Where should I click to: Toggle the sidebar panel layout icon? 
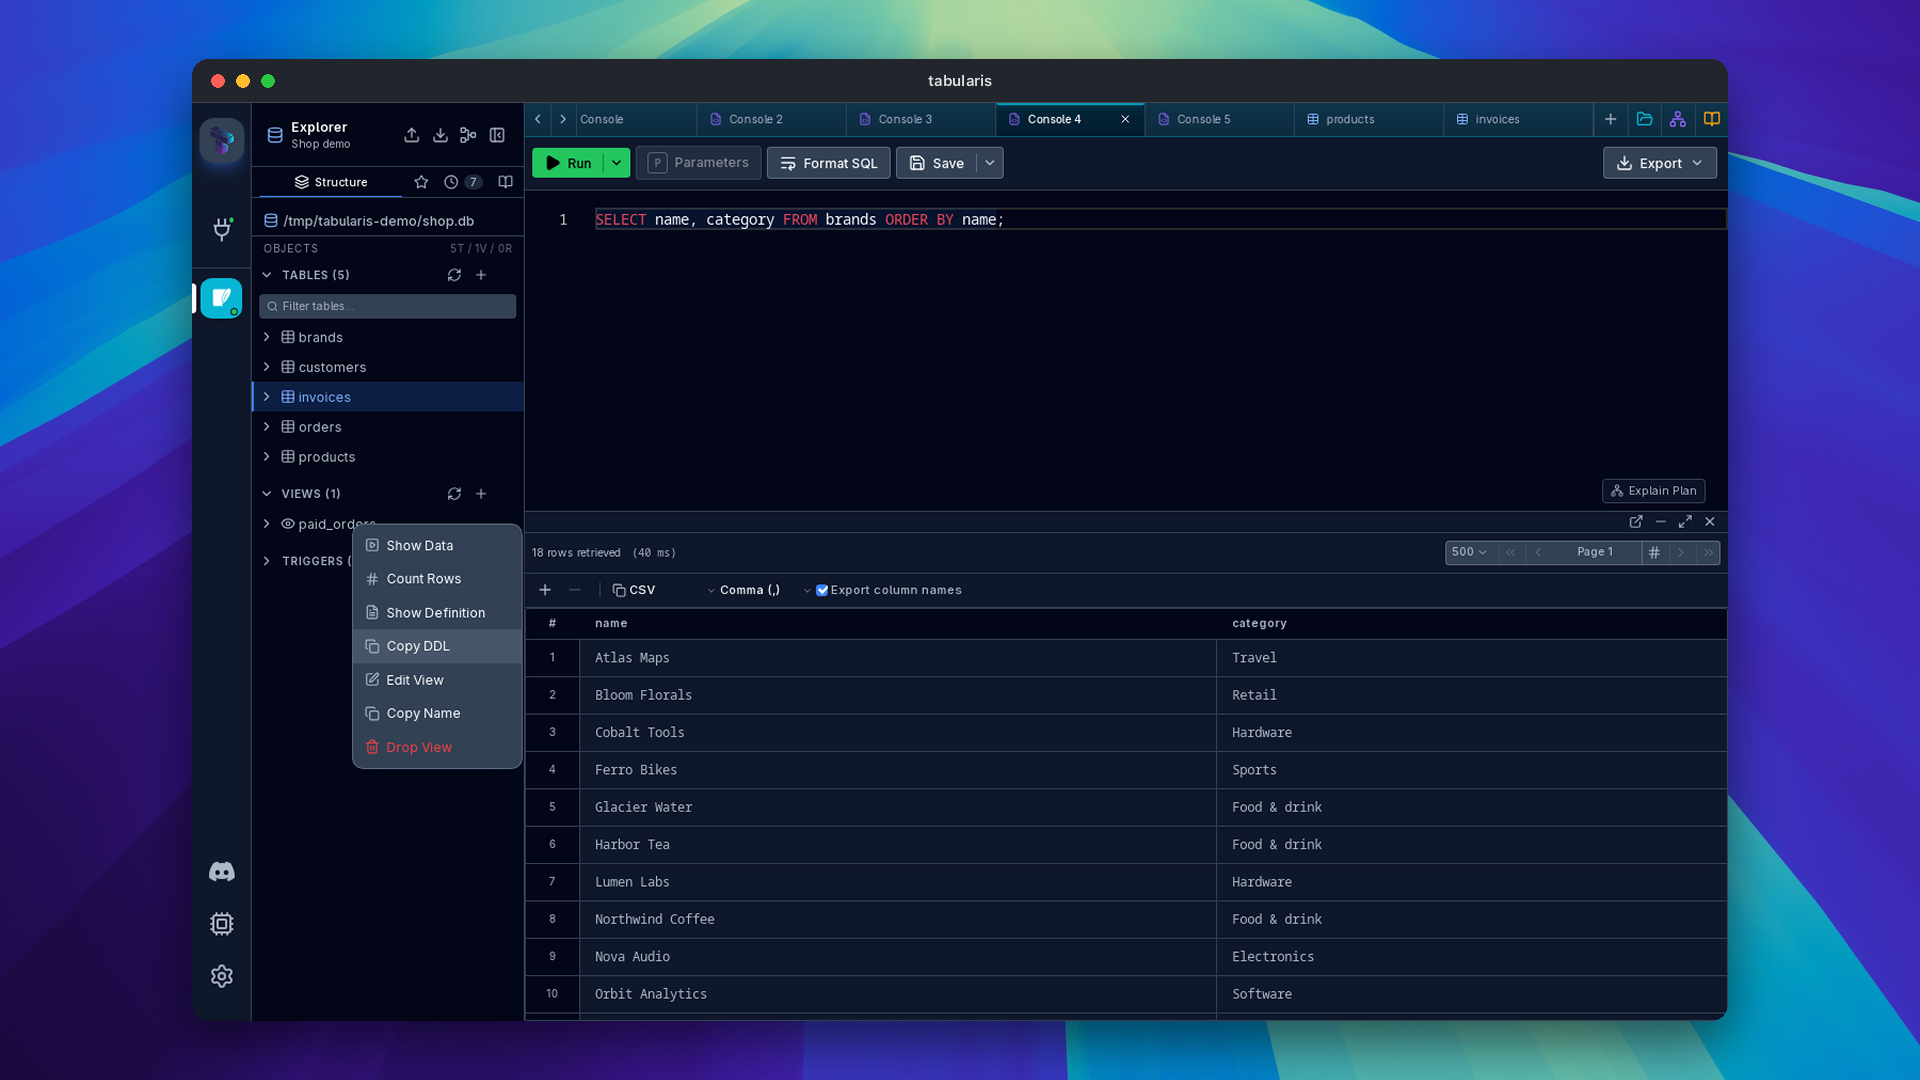pos(497,135)
